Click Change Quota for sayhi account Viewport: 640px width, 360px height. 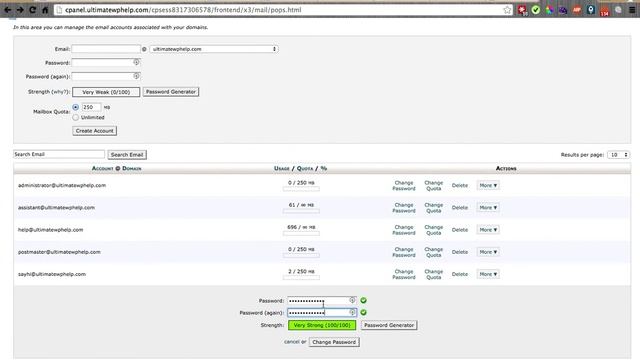433,274
